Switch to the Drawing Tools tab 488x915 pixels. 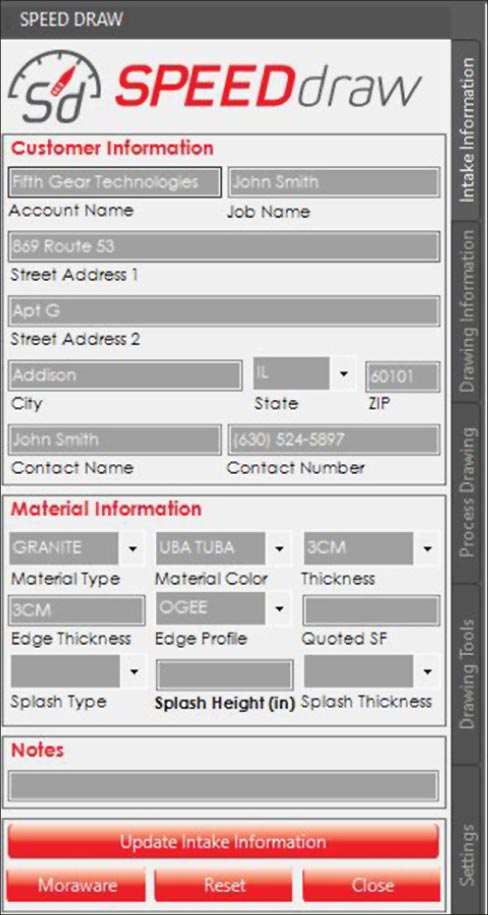tap(467, 674)
